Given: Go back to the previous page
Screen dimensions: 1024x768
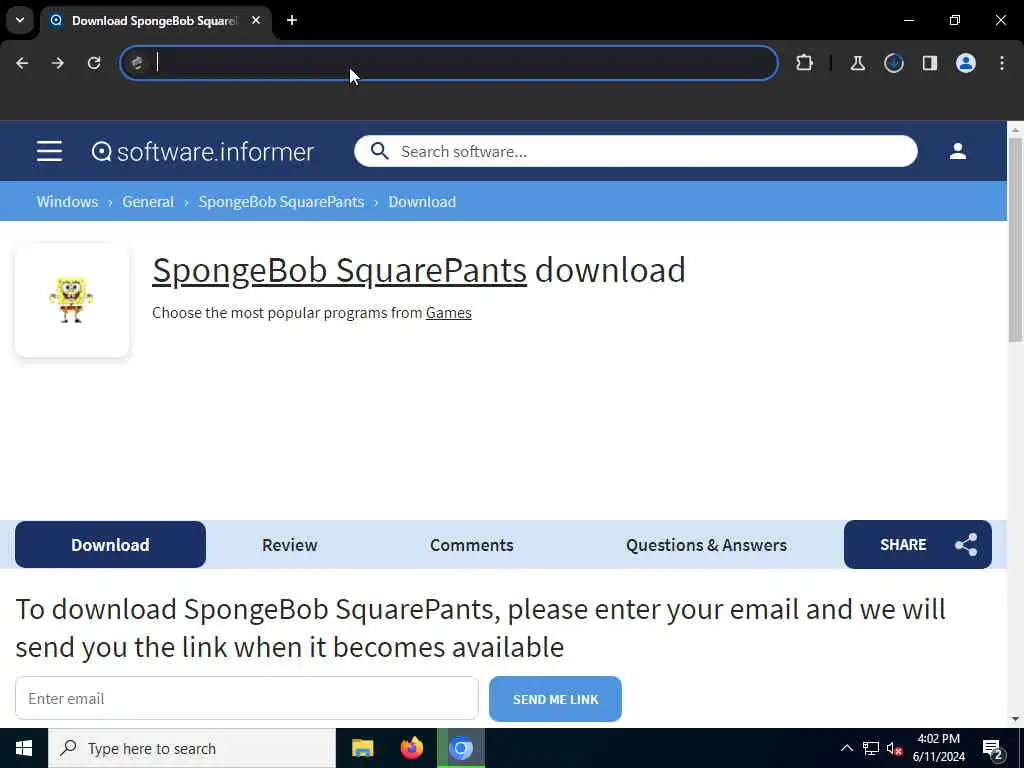Looking at the screenshot, I should point(22,63).
